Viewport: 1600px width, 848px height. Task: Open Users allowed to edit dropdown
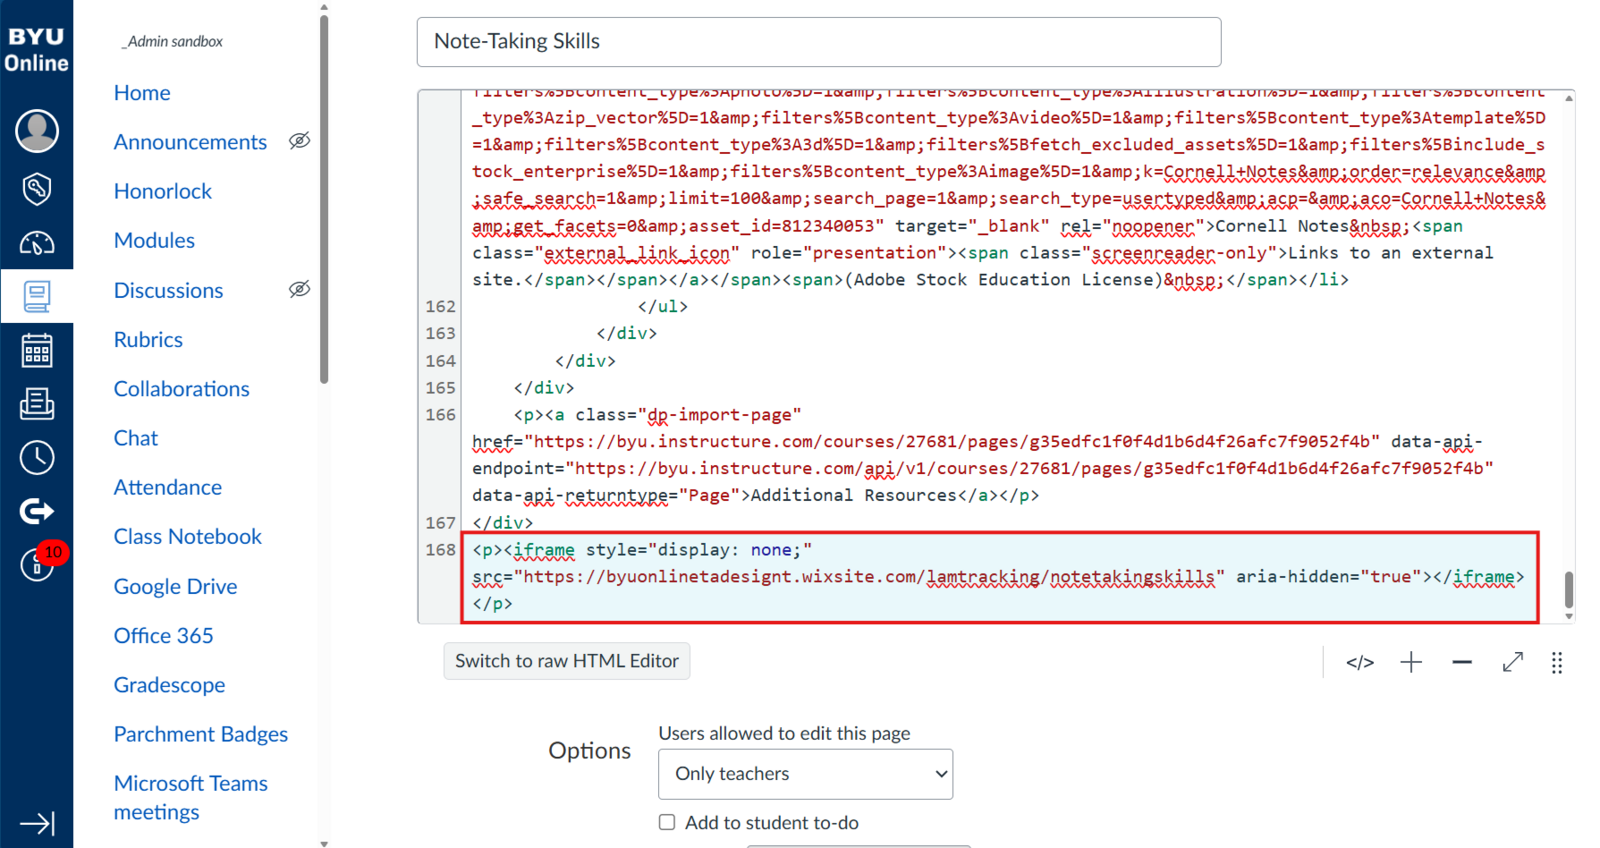[x=806, y=774]
